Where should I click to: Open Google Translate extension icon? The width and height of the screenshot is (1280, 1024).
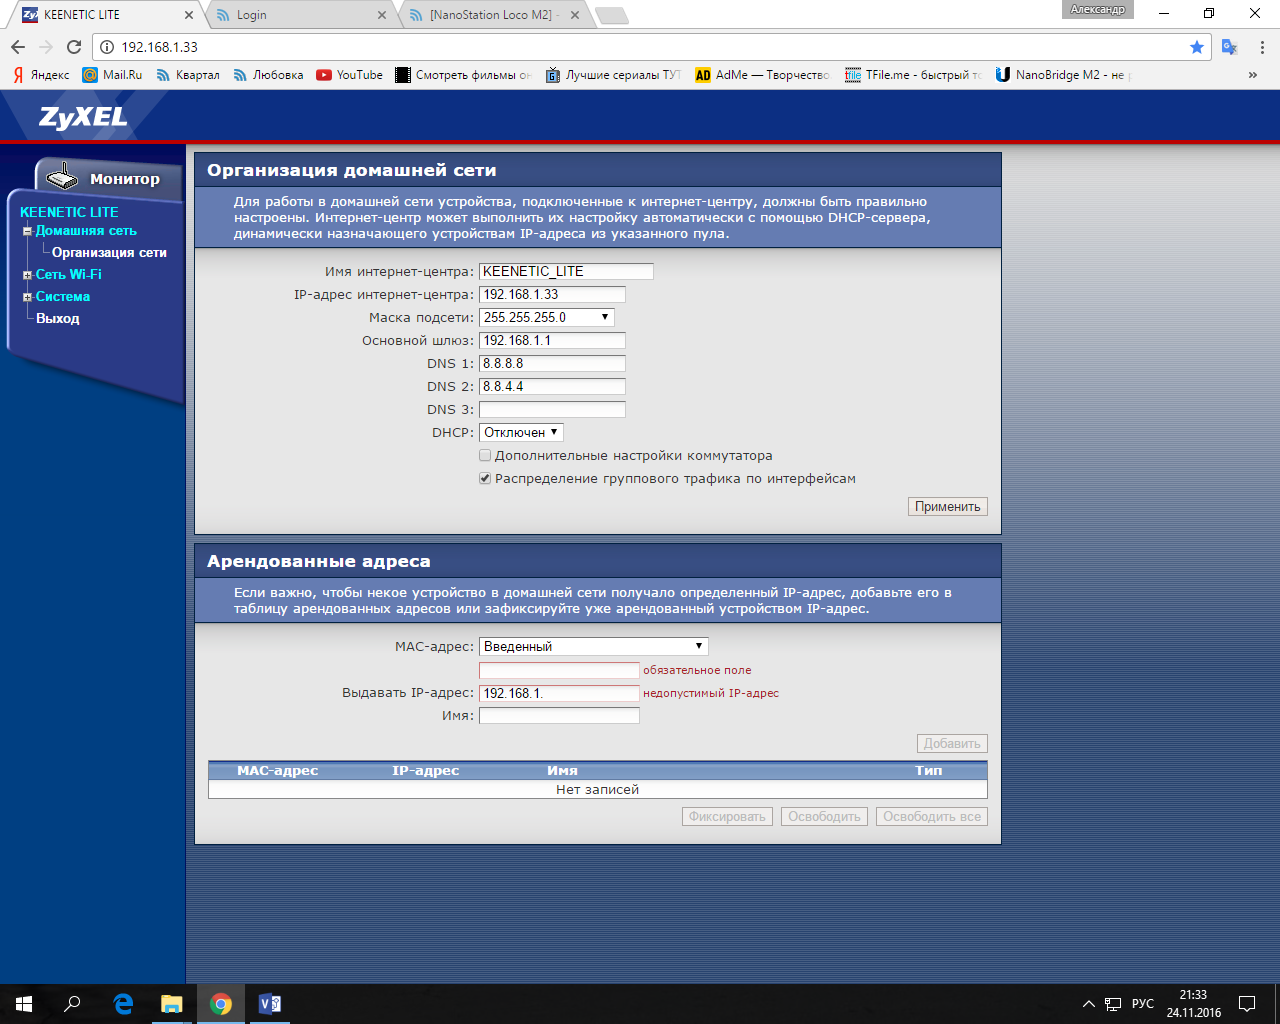1230,47
